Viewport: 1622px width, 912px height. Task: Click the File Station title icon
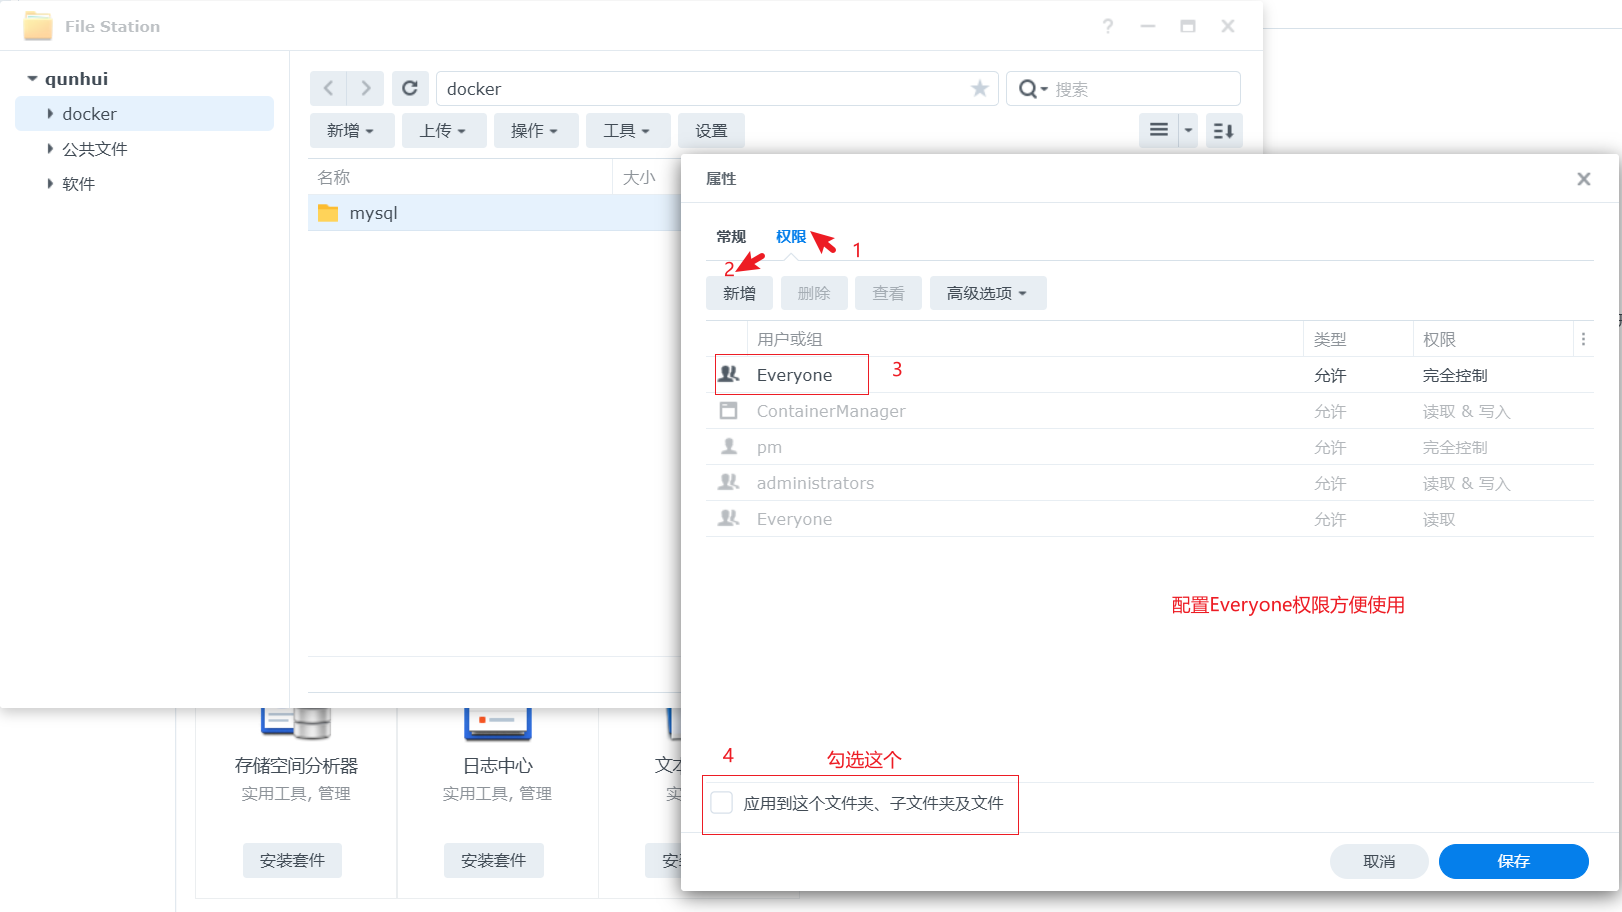(x=38, y=25)
